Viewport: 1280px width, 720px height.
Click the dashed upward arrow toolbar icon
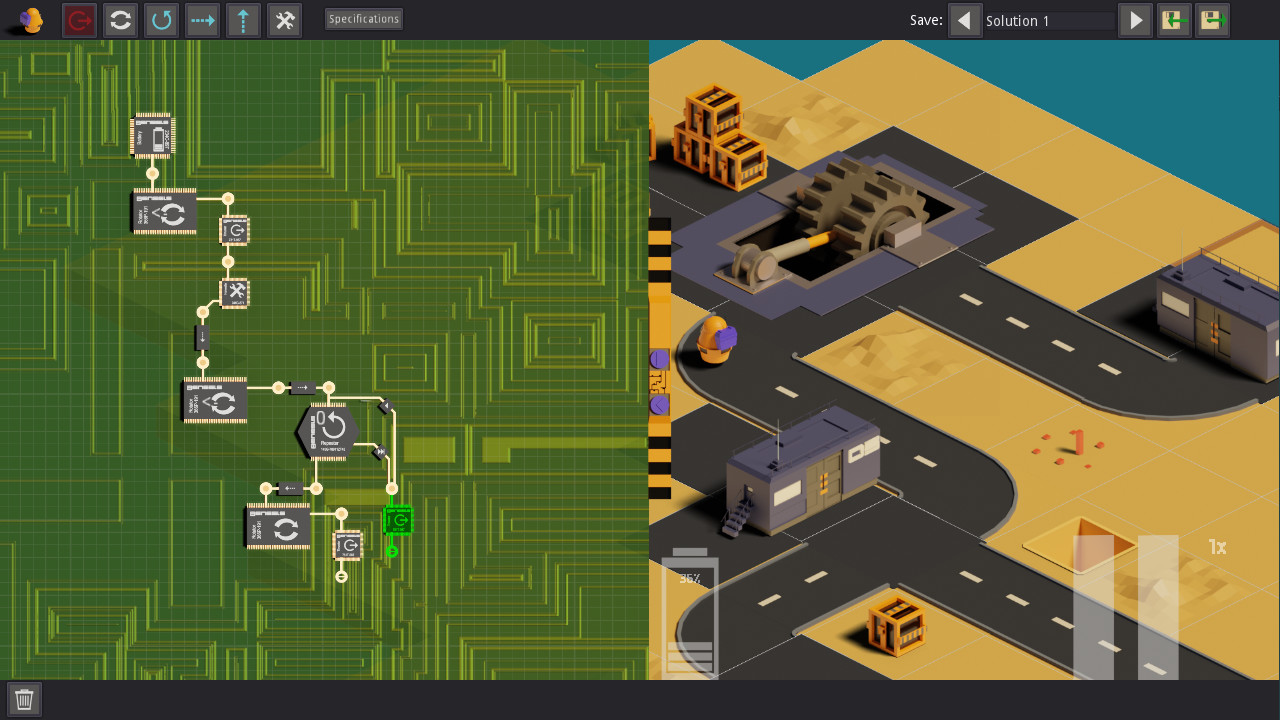click(x=243, y=20)
